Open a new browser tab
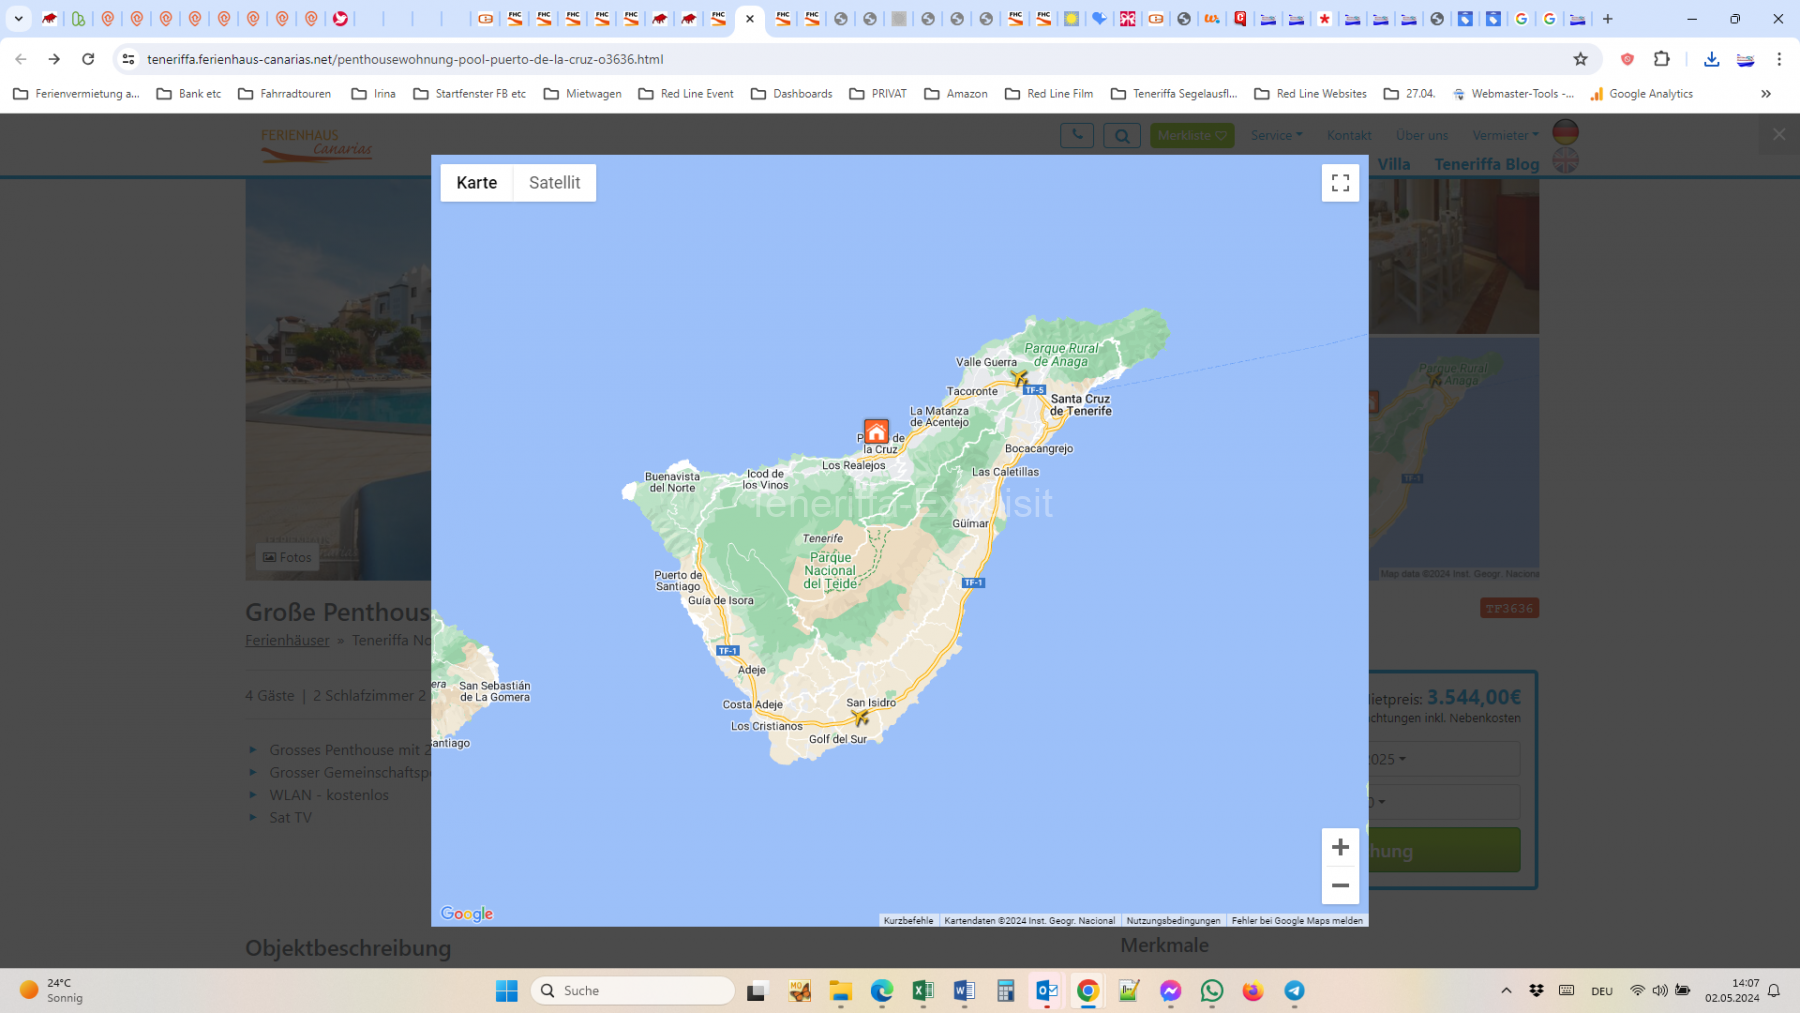 point(1608,19)
